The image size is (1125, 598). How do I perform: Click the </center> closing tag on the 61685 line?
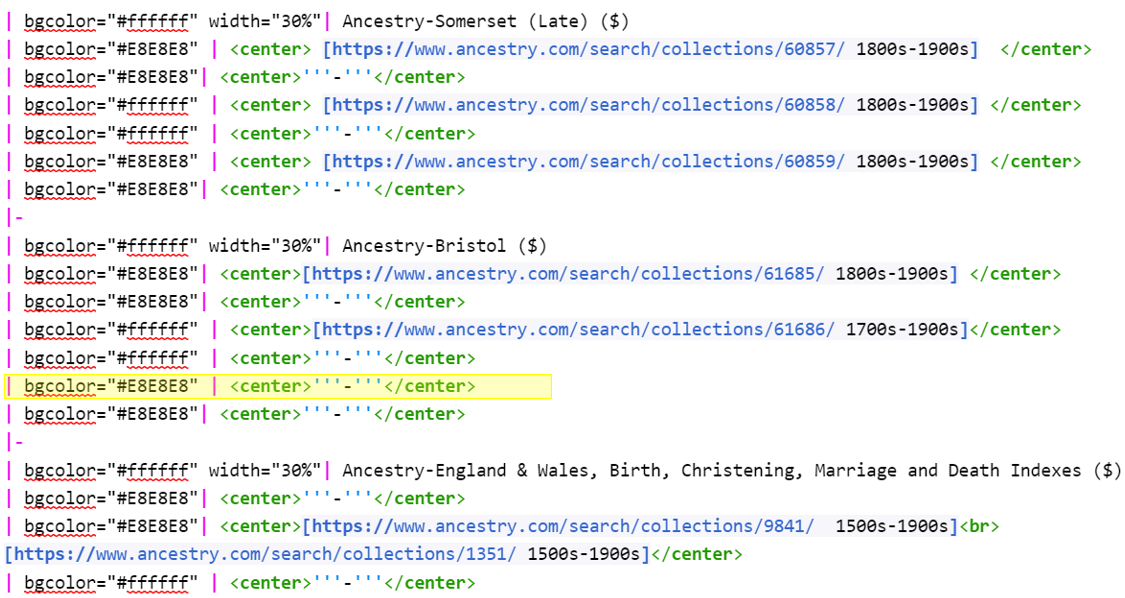(1015, 274)
